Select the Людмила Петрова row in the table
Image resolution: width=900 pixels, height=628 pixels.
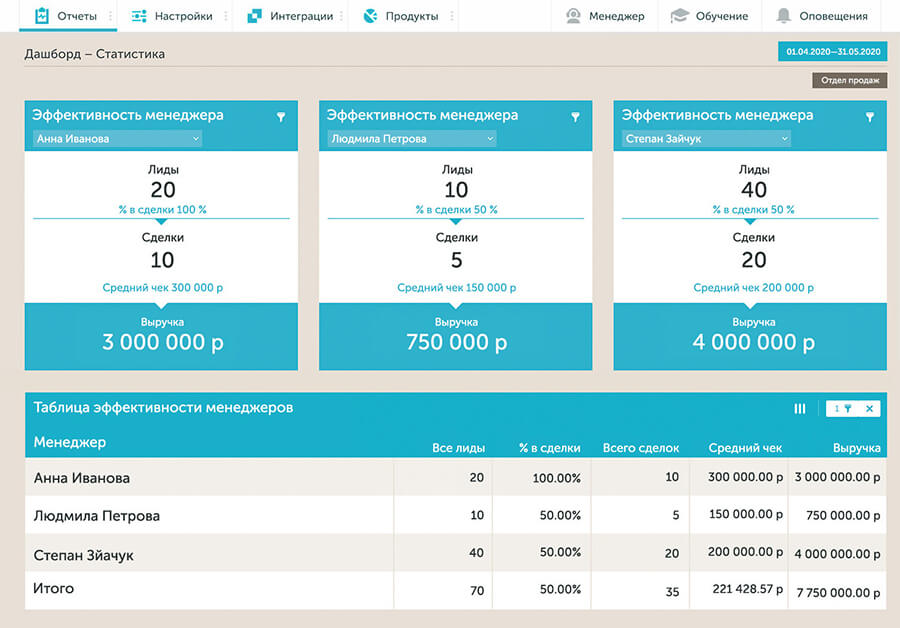[x=97, y=516]
